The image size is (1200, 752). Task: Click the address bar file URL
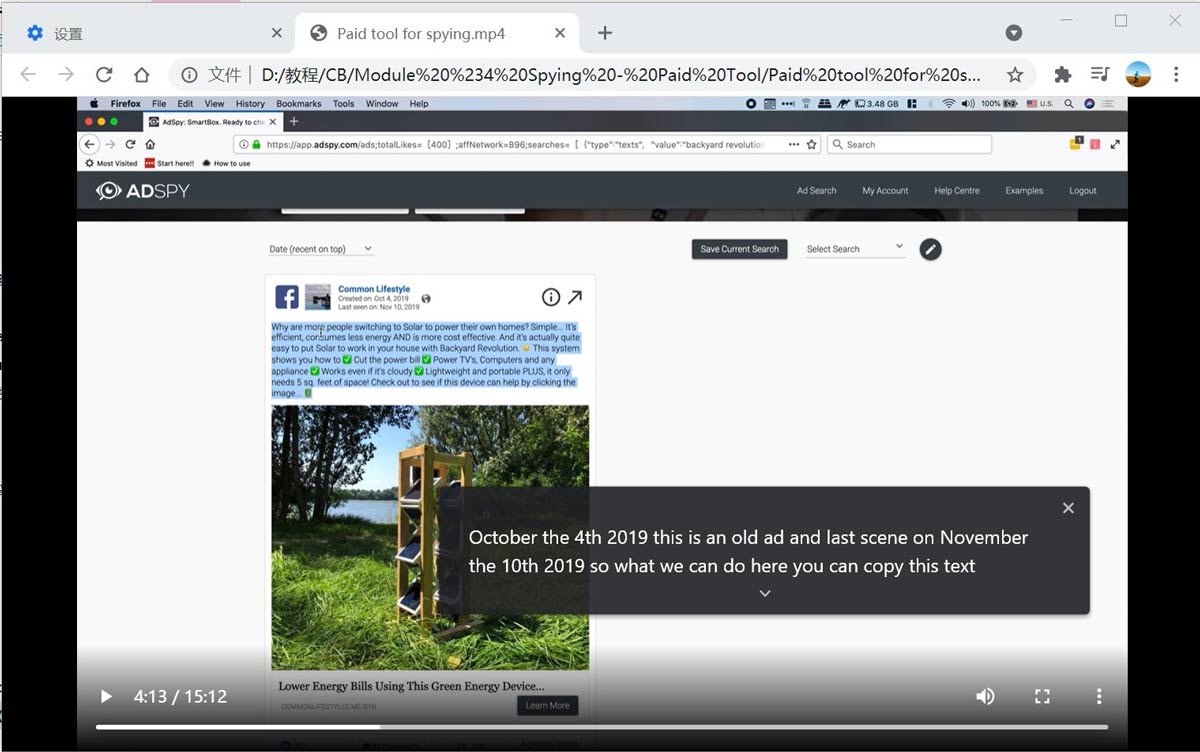point(620,75)
